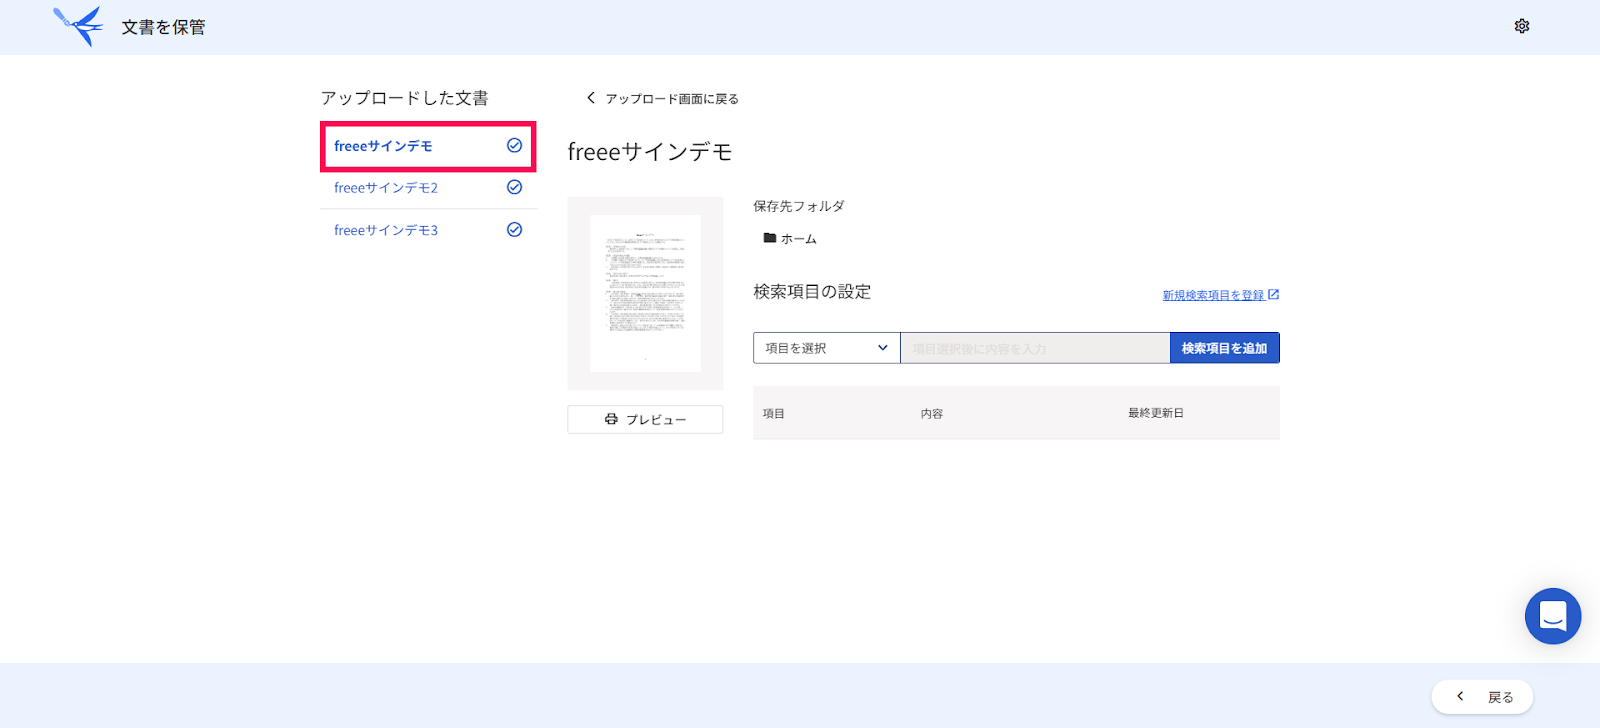Click 検索項目を追加 button
The height and width of the screenshot is (728, 1600).
point(1225,348)
